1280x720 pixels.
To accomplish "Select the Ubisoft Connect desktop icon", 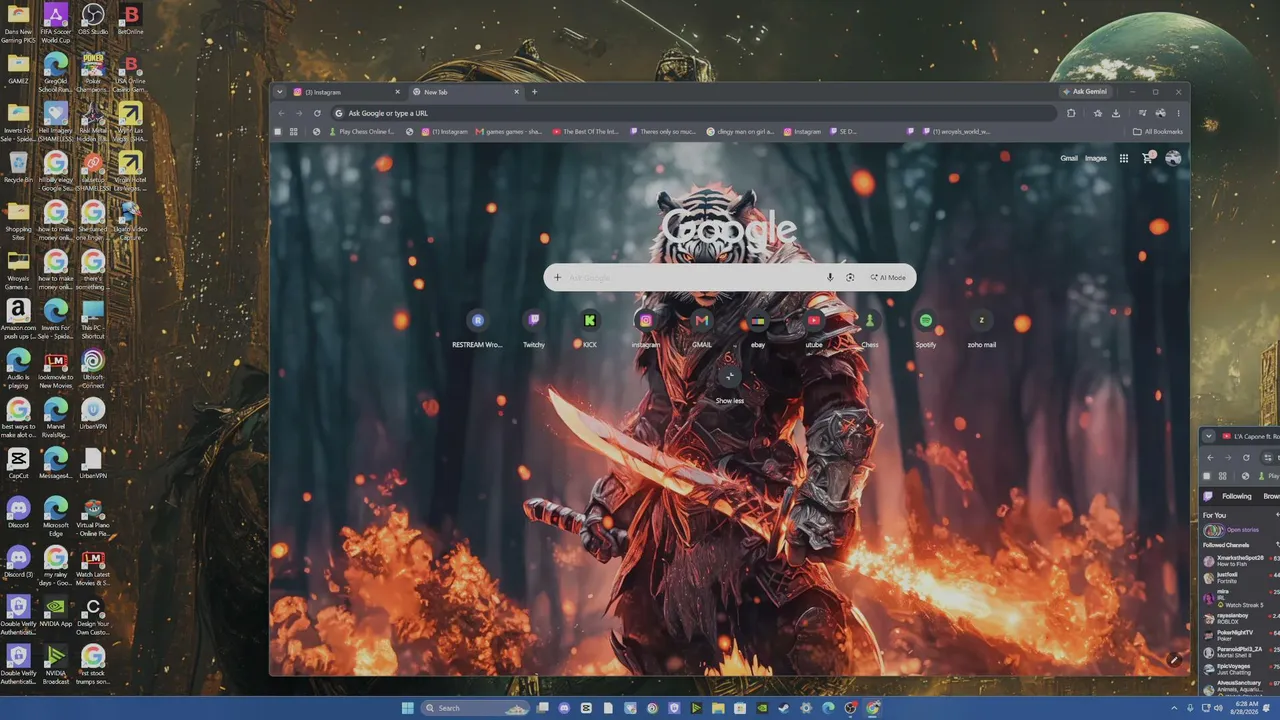I will [x=93, y=367].
